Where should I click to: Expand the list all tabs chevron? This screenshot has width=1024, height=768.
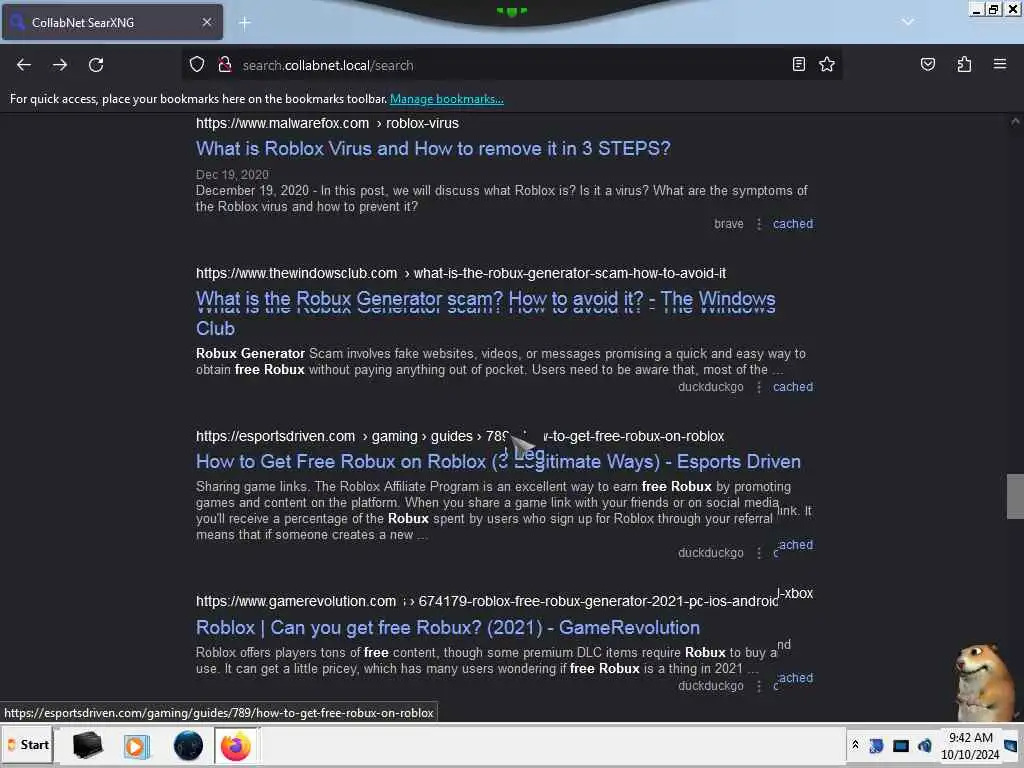coord(907,22)
